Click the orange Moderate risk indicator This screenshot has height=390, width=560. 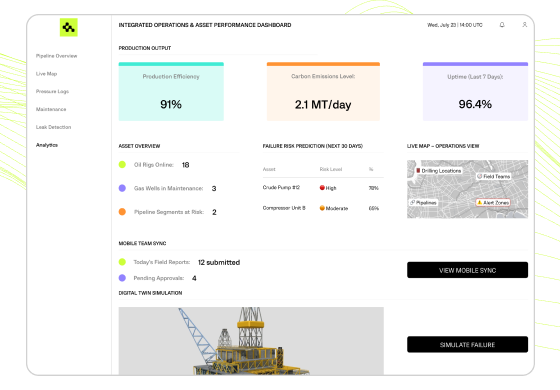322,208
